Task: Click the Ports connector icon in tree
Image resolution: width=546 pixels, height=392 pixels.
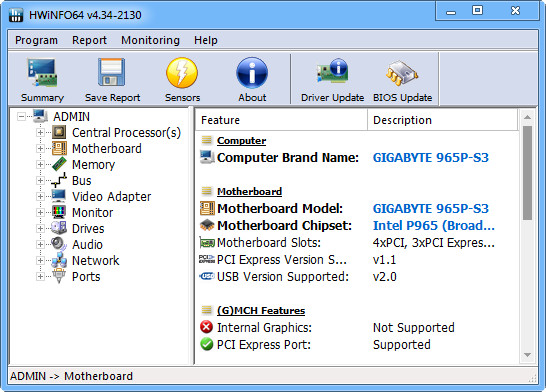Action: pos(59,276)
